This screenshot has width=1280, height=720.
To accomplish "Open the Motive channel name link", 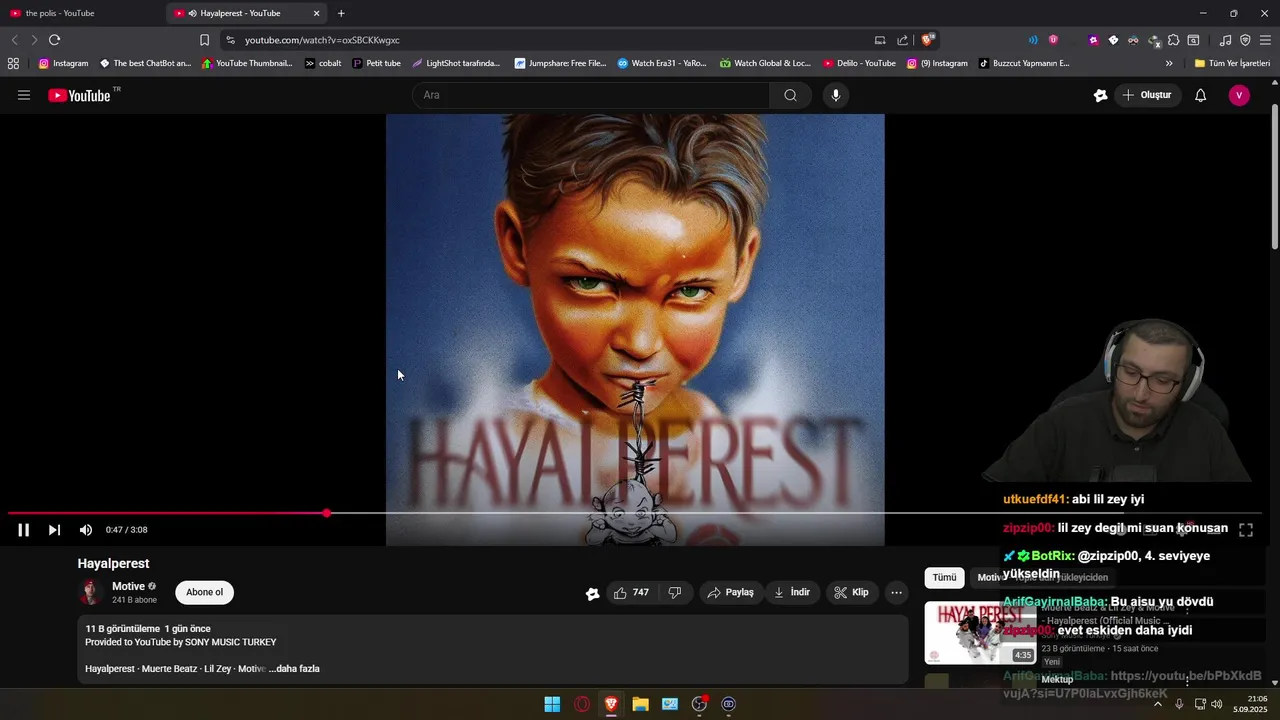I will (128, 587).
